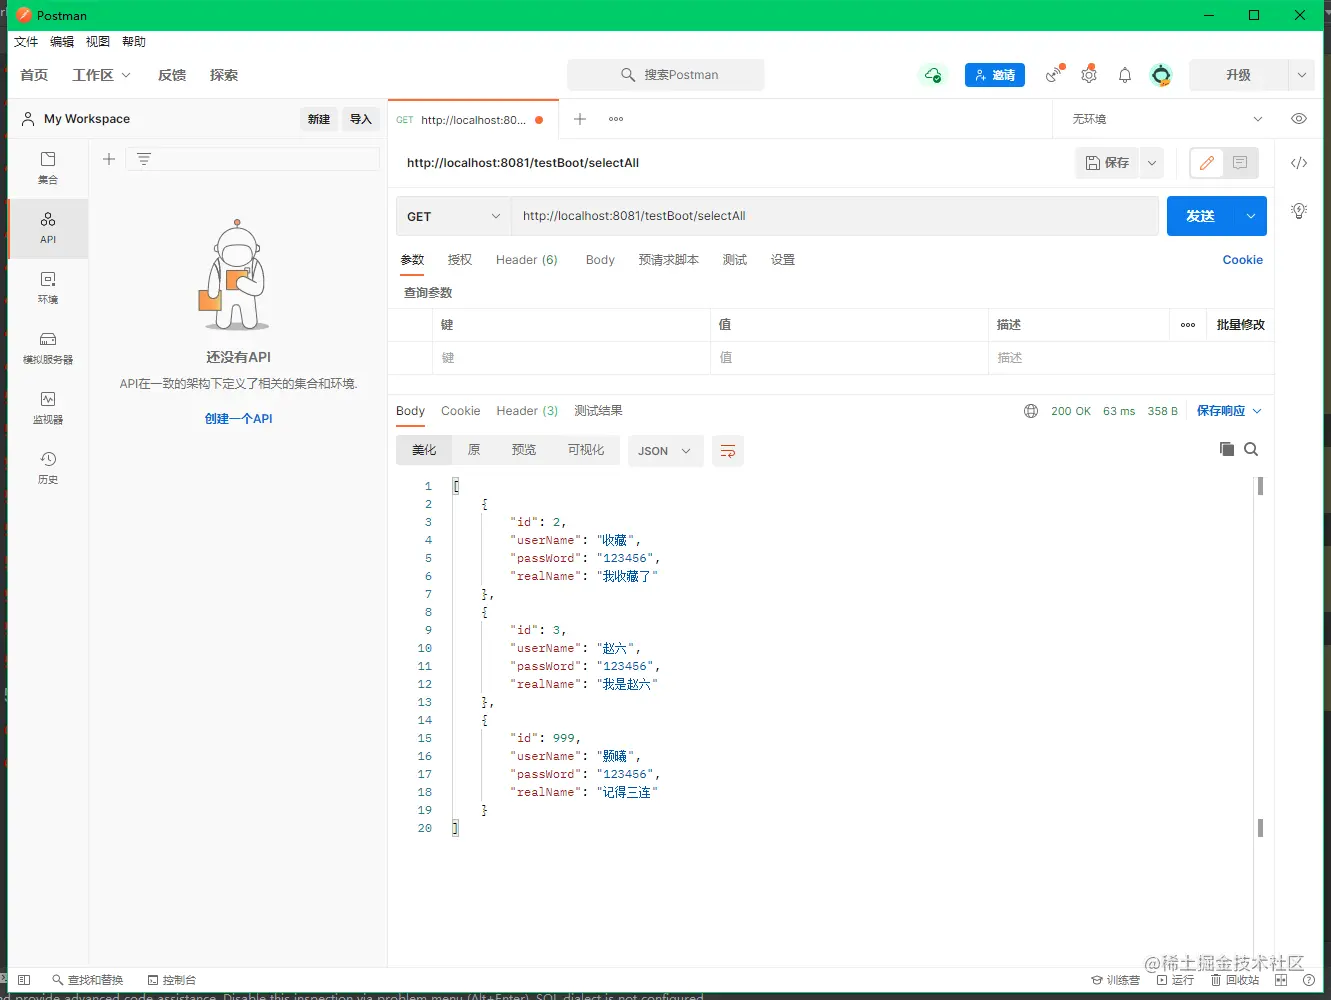Open columns options three-dots in params table
The width and height of the screenshot is (1331, 1000).
click(1188, 325)
